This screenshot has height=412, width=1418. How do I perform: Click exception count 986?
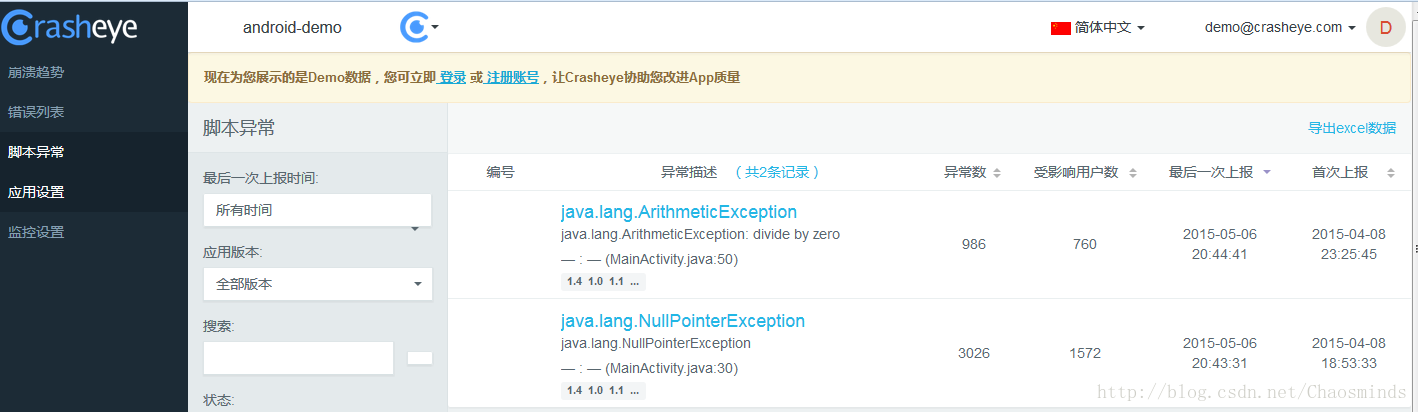tap(973, 244)
